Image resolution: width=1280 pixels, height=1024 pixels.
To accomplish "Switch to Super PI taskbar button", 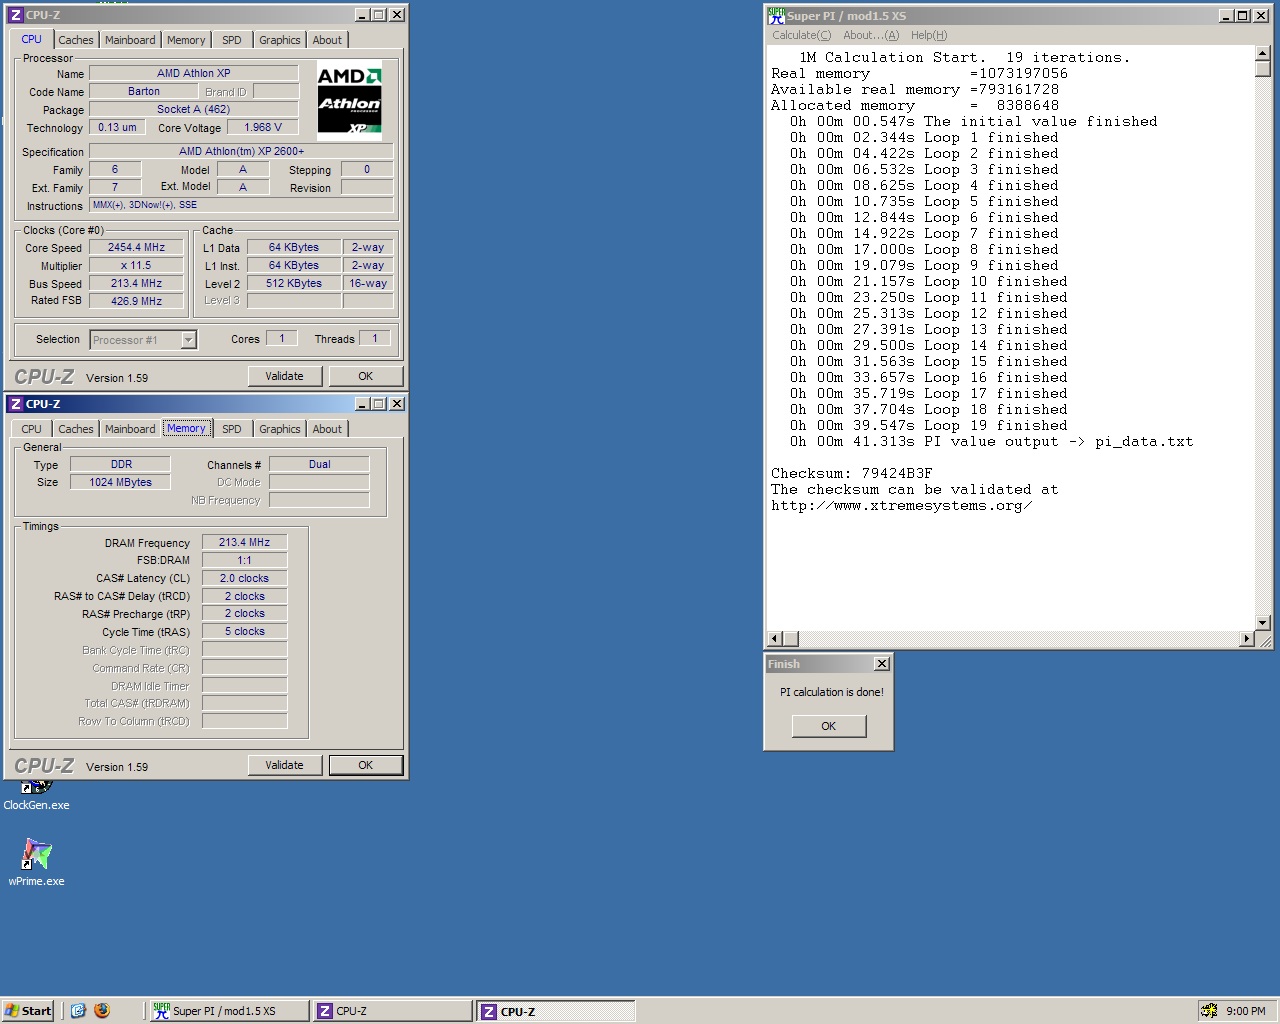I will (x=229, y=1011).
